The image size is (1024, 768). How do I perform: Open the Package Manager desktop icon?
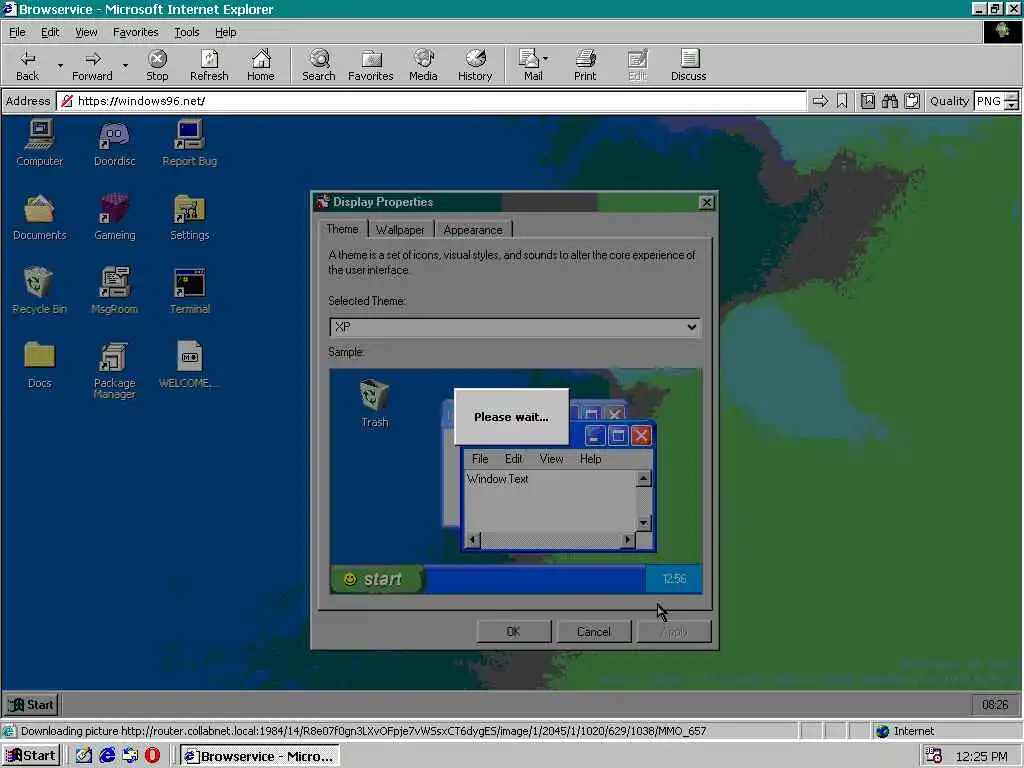(x=114, y=370)
